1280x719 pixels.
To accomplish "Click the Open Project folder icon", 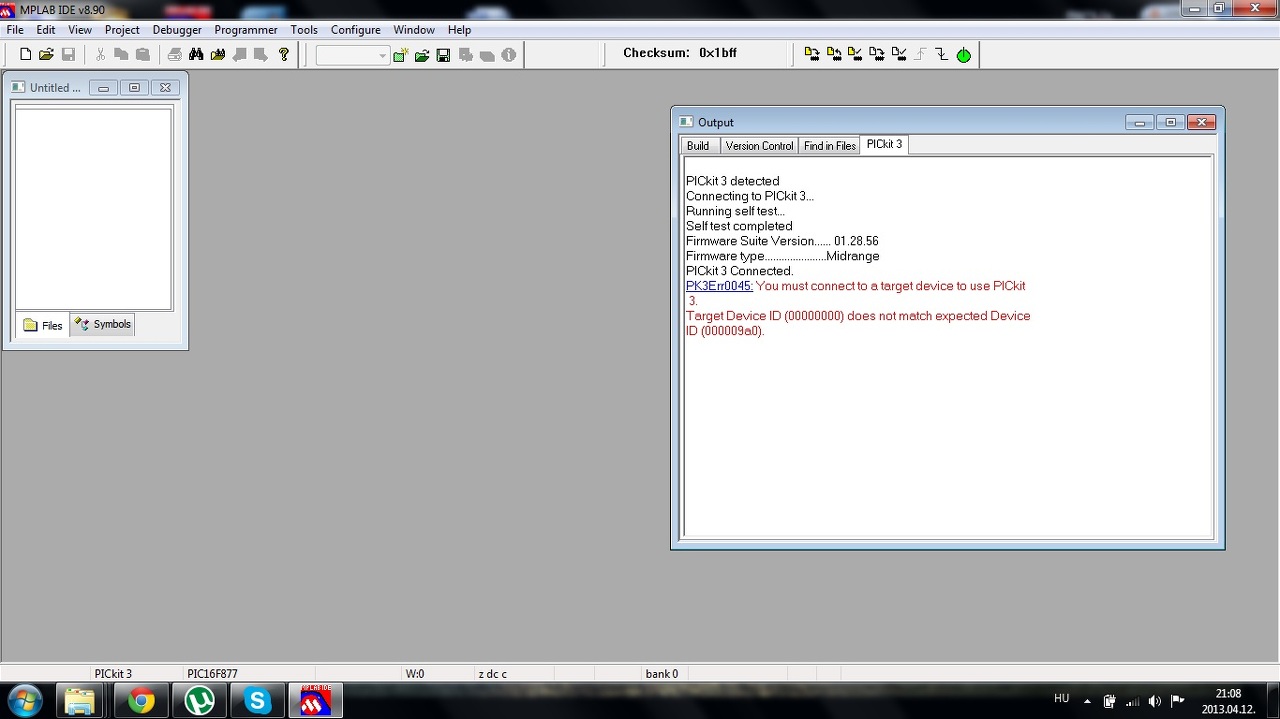I will coord(422,55).
